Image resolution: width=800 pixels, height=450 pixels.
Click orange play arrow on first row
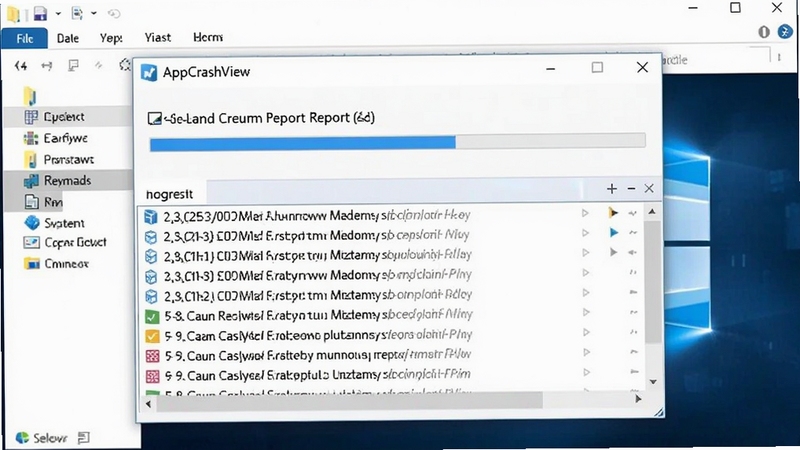(x=613, y=213)
